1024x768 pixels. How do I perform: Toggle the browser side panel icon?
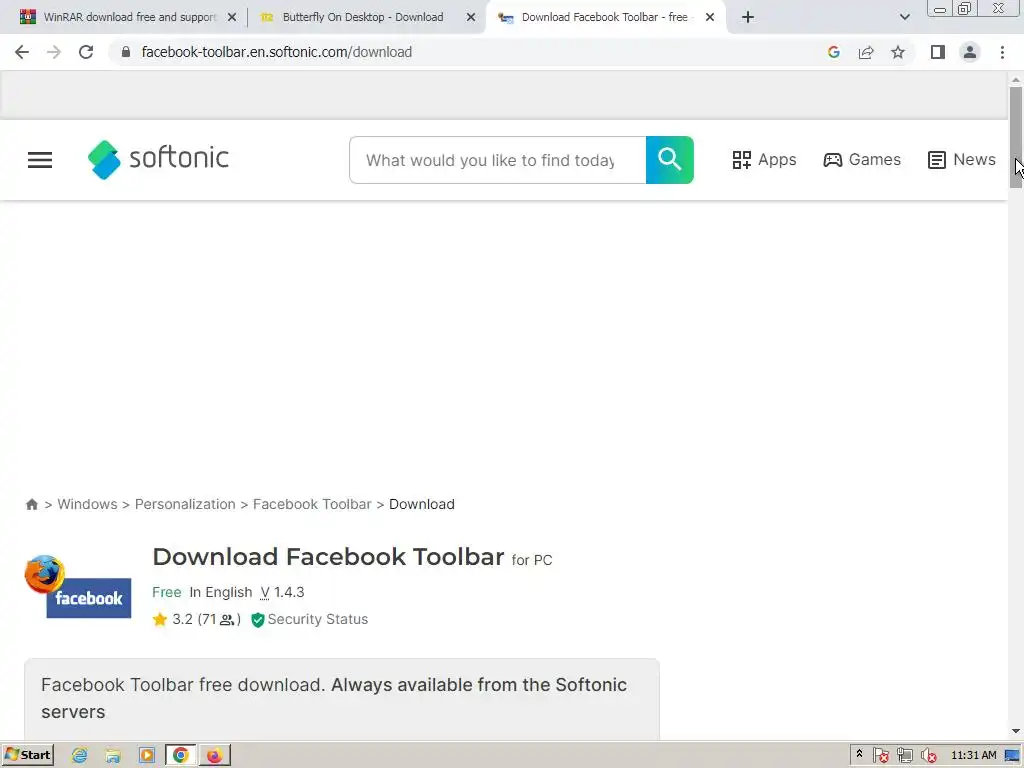pyautogui.click(x=938, y=52)
